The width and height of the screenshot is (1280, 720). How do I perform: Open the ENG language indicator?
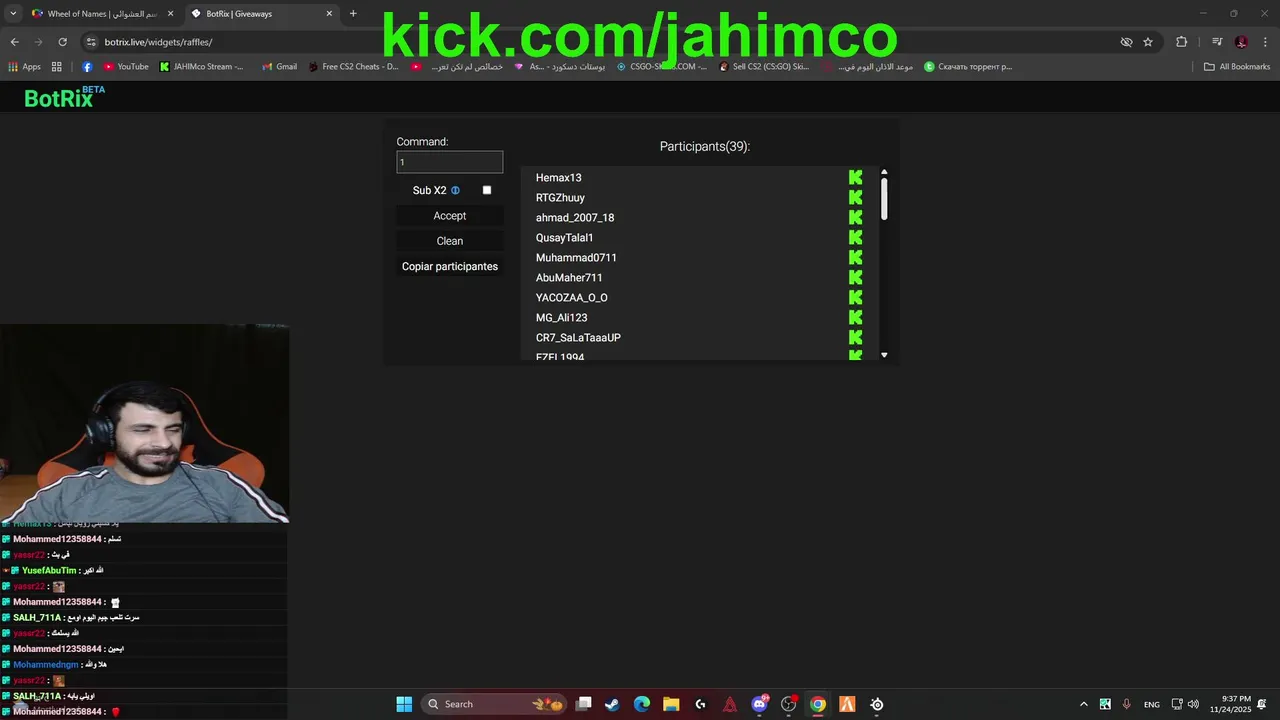click(1152, 704)
